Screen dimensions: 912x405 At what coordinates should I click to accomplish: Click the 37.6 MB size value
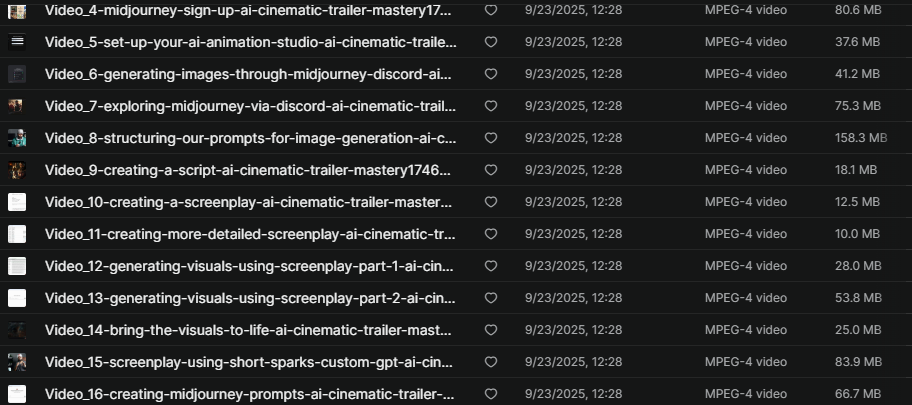[x=857, y=42]
